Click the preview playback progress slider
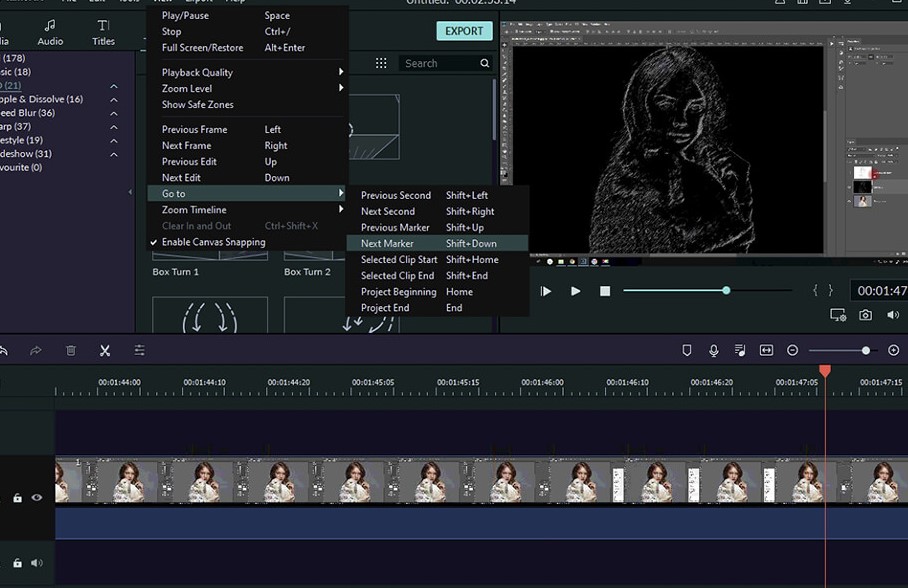 [708, 291]
